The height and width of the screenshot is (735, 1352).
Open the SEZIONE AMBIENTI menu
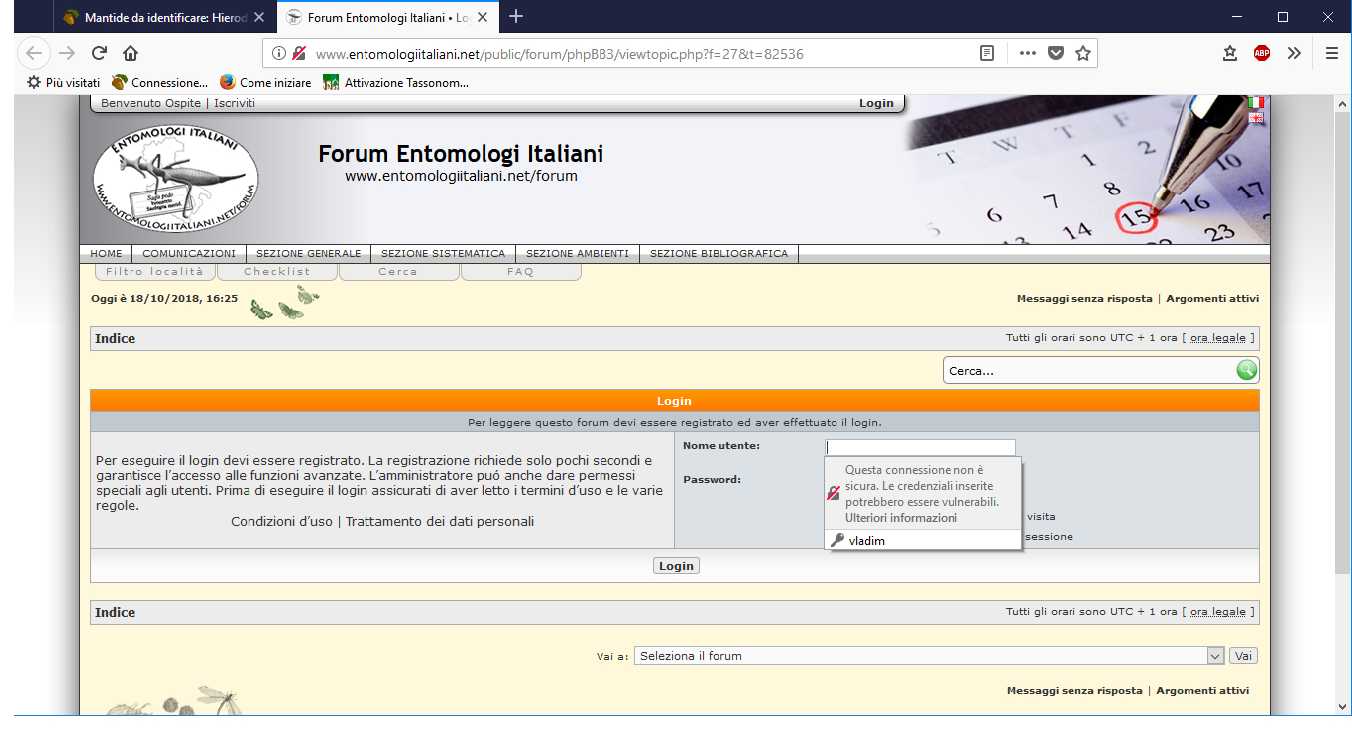pos(577,254)
